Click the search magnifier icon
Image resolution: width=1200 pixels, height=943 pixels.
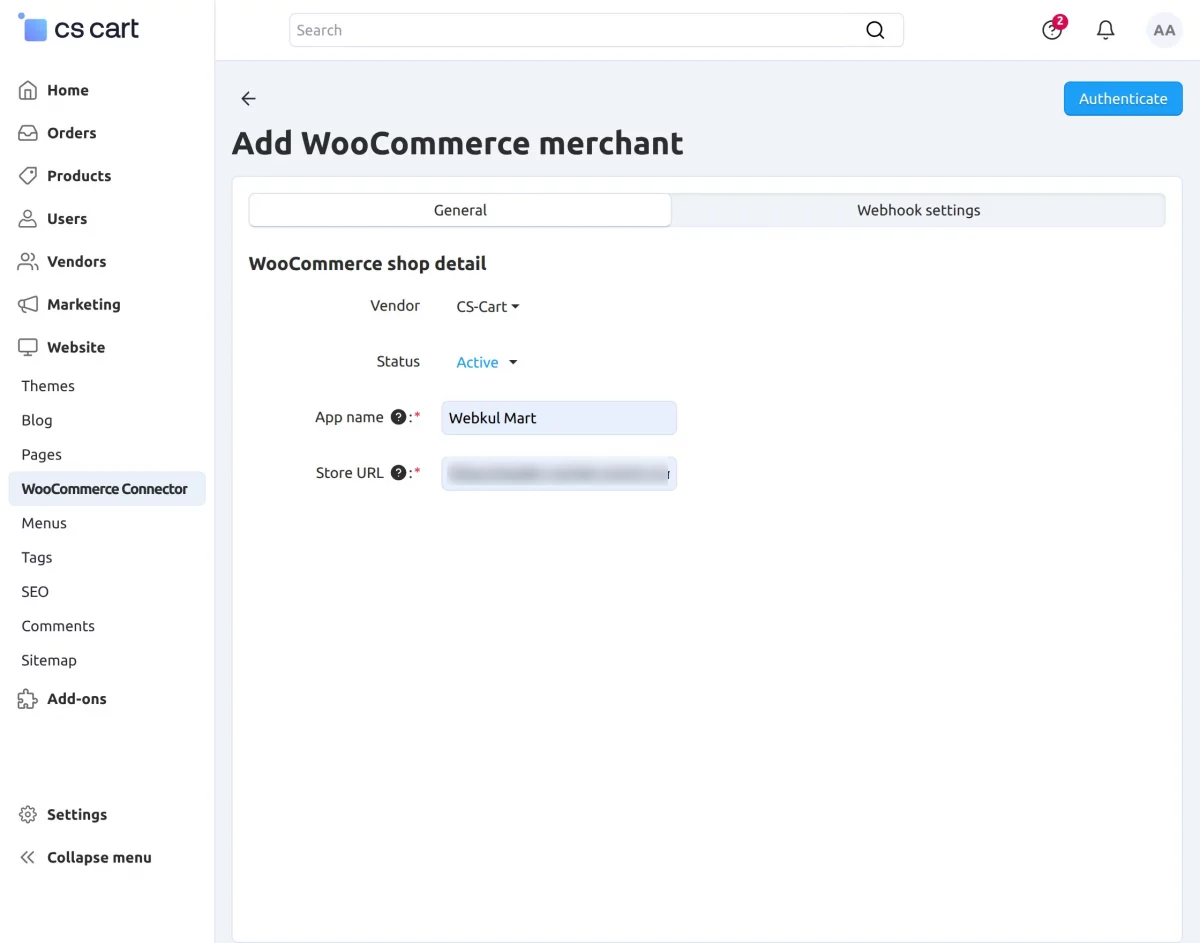875,30
